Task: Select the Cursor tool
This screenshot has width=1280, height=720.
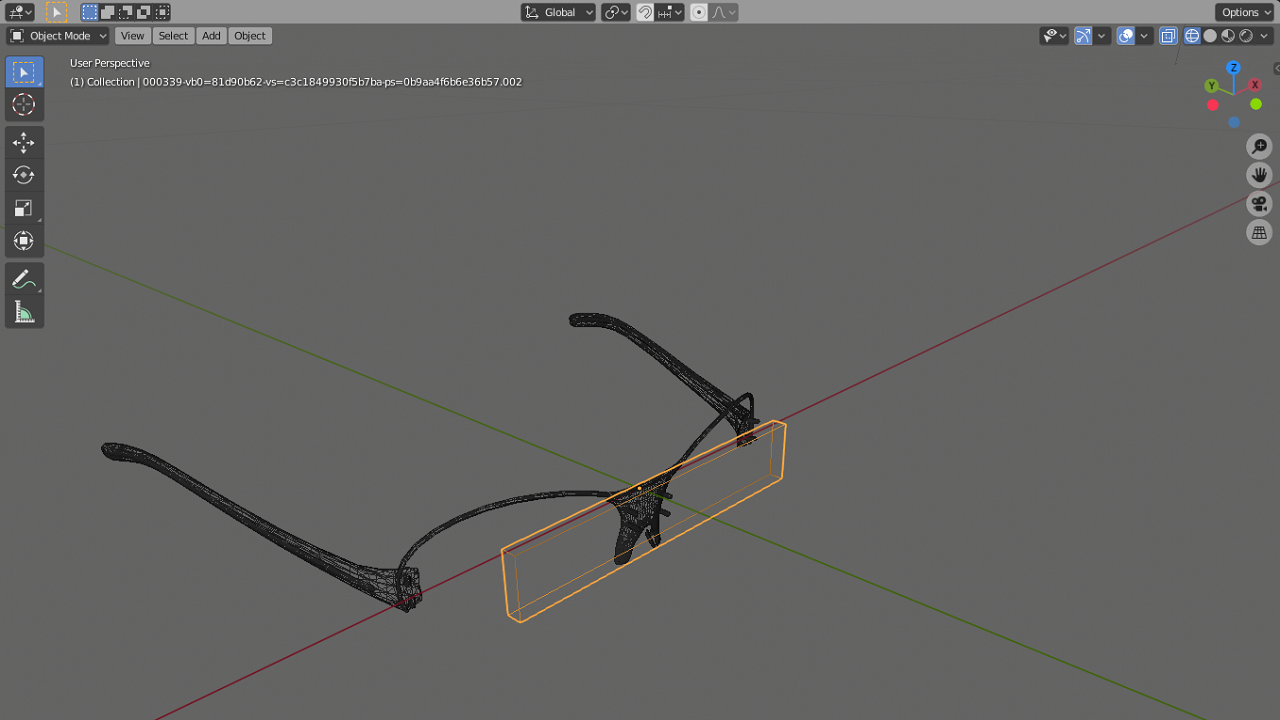Action: pyautogui.click(x=24, y=104)
